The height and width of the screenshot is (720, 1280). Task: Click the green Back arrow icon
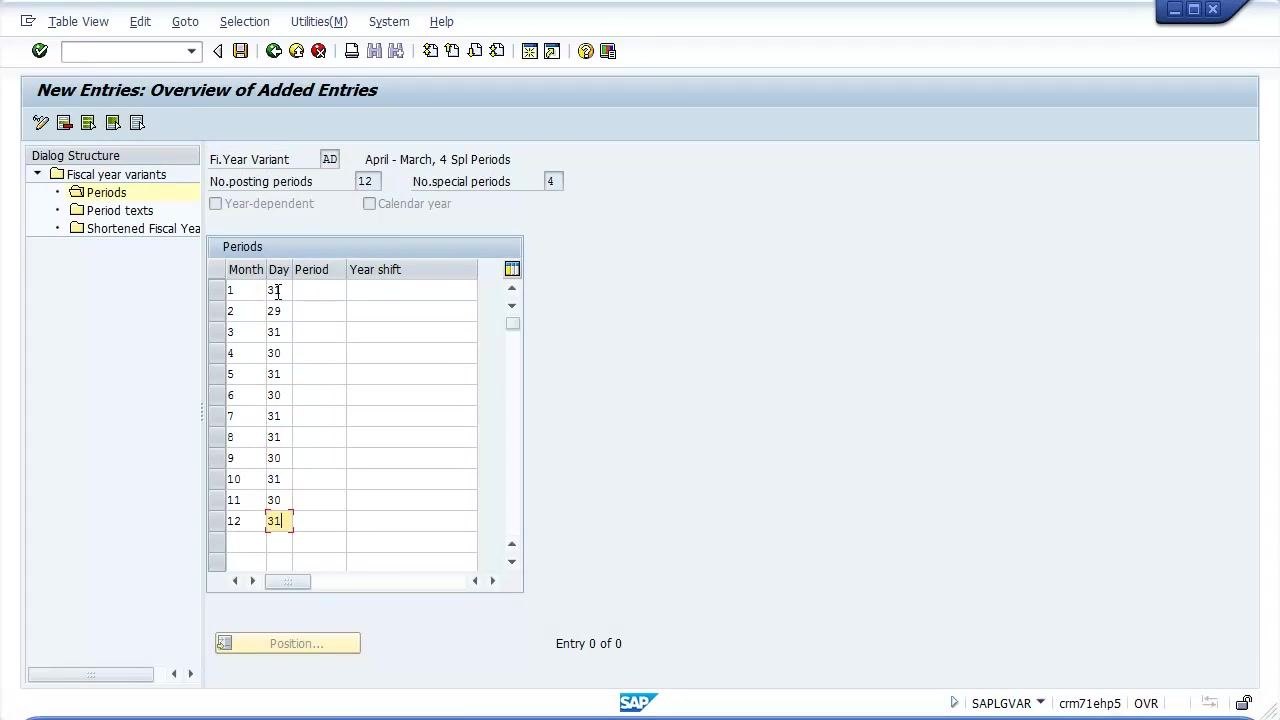click(x=273, y=51)
